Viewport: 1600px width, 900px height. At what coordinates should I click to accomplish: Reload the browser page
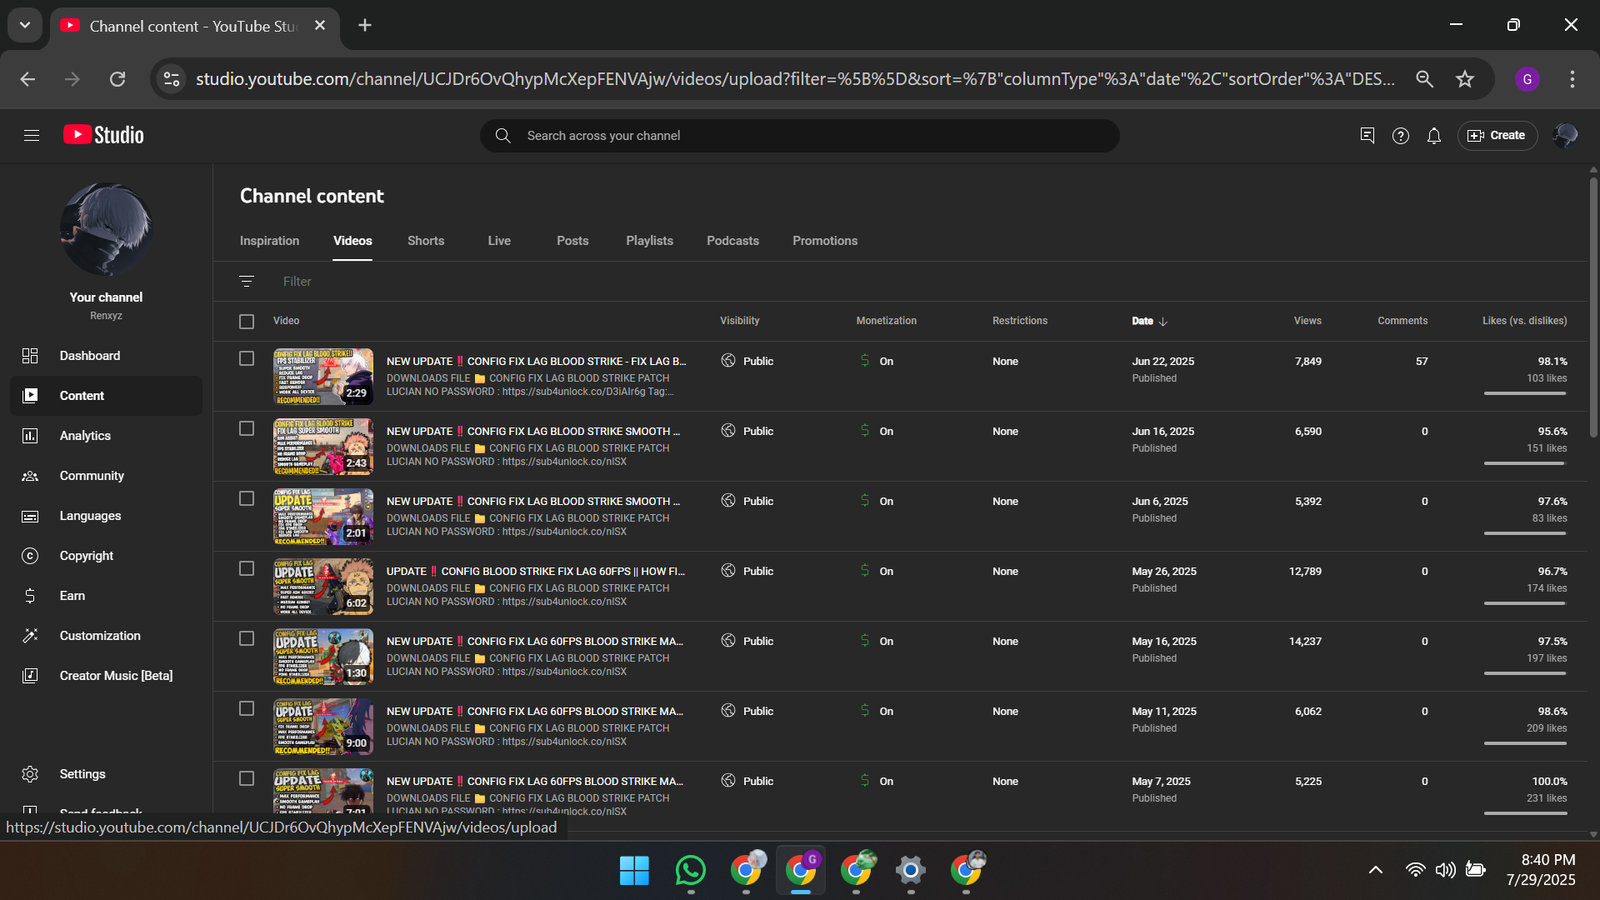(x=117, y=79)
